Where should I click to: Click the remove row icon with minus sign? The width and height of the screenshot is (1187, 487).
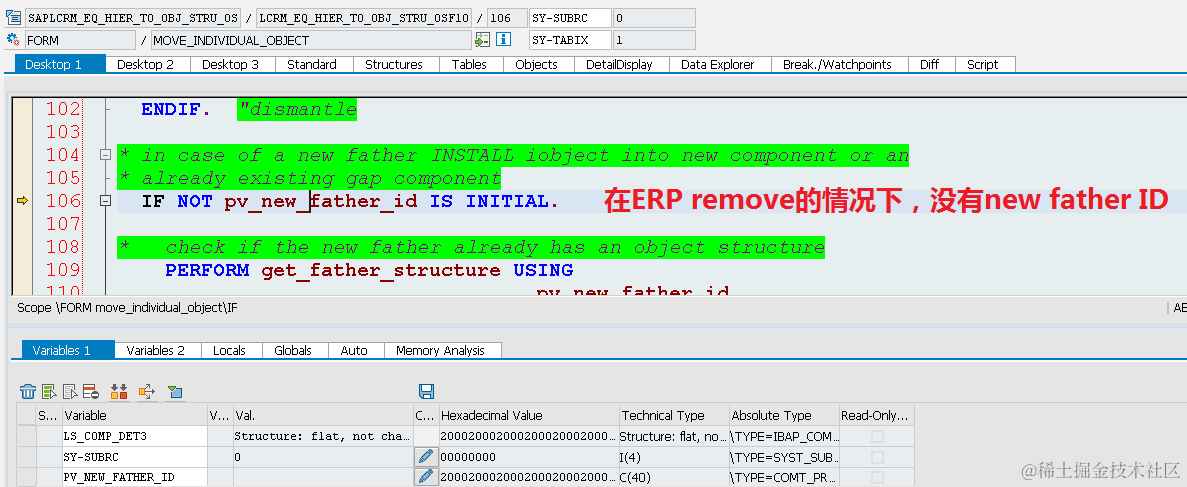(x=91, y=392)
